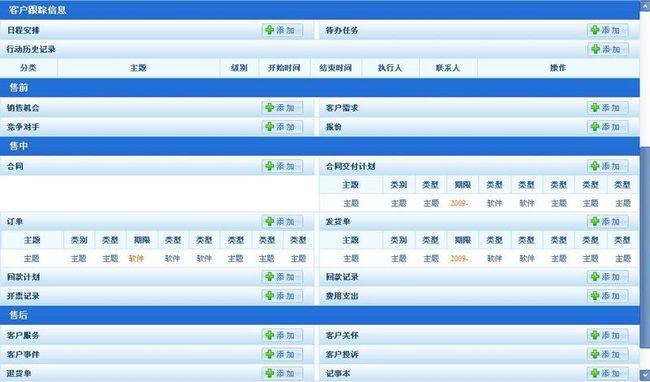
Task: Click the green plus icon for 回款记录
Action: tap(595, 277)
